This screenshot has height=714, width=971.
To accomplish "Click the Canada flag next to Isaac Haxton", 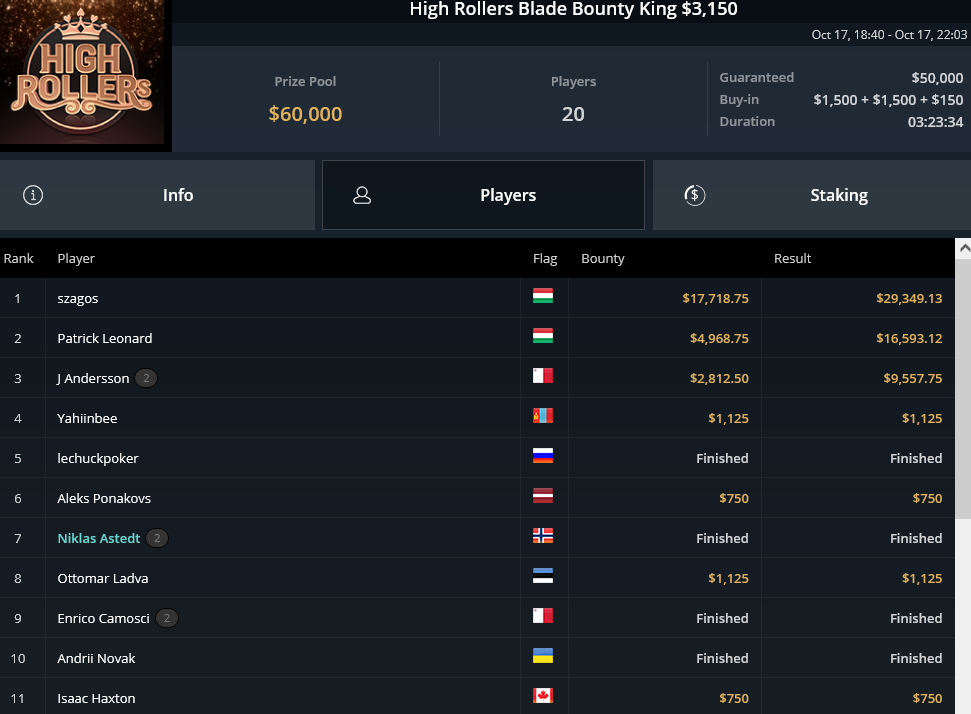I will click(x=542, y=695).
